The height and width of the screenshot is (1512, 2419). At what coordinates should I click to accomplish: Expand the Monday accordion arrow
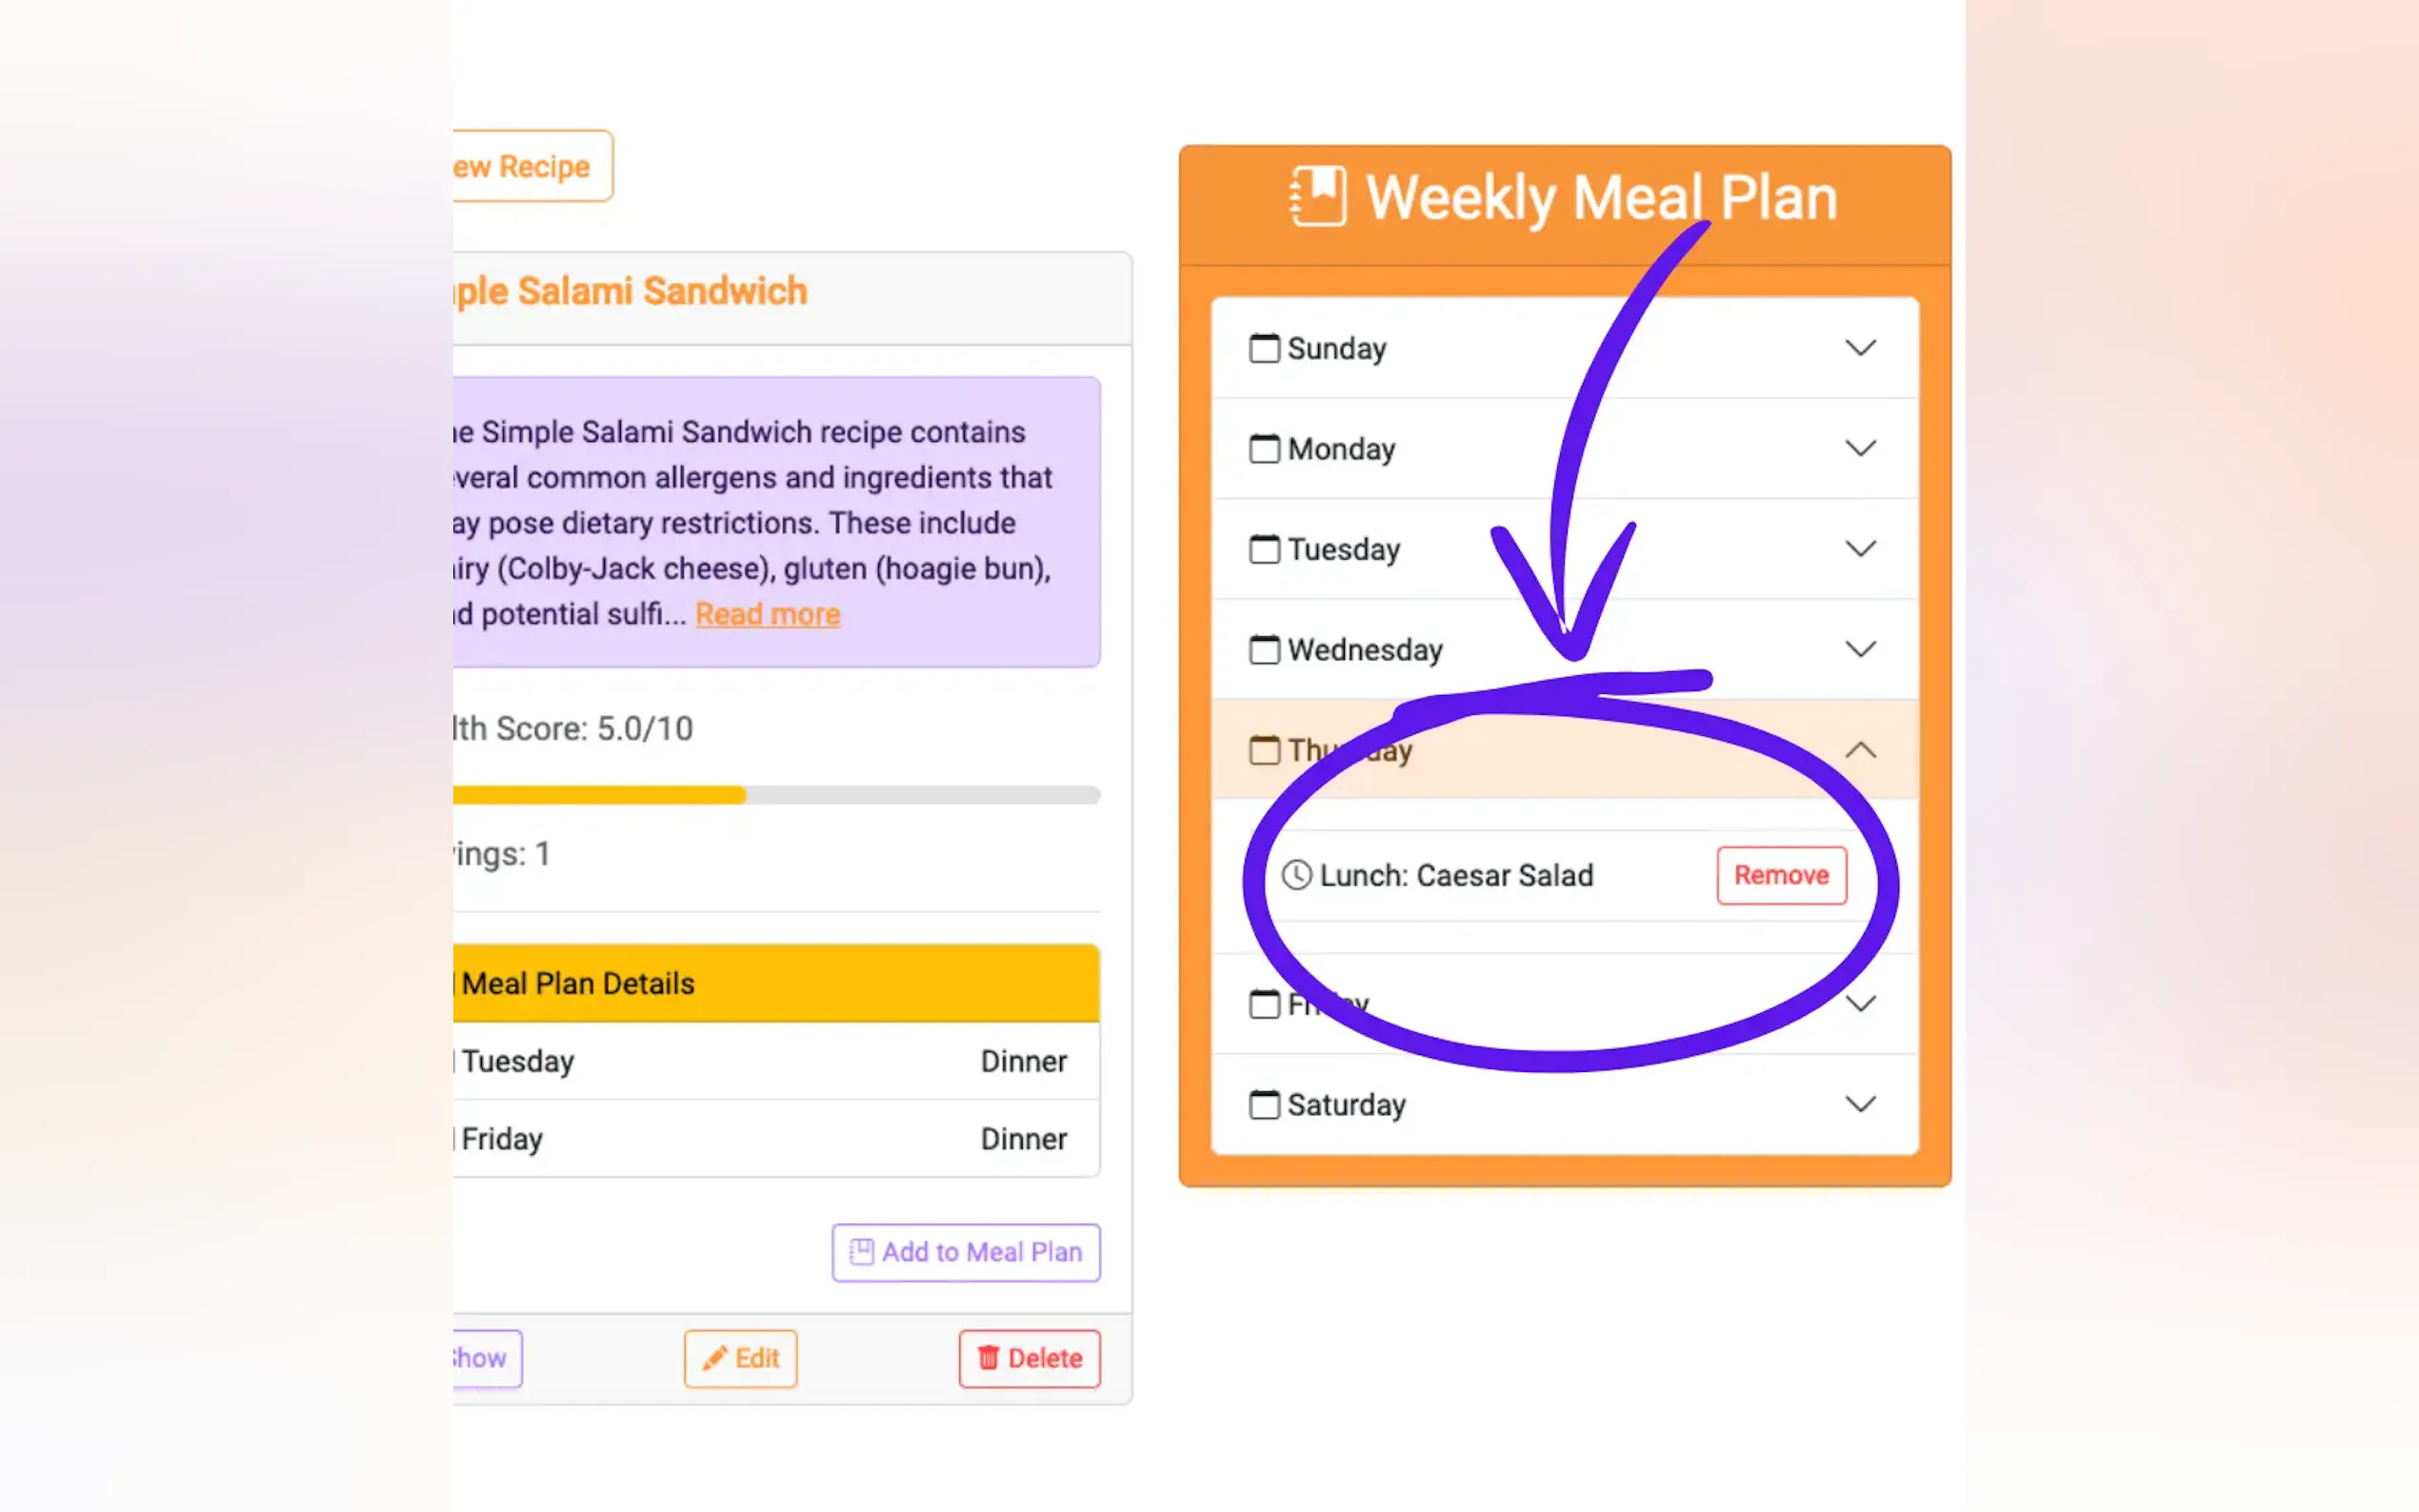[x=1860, y=449]
